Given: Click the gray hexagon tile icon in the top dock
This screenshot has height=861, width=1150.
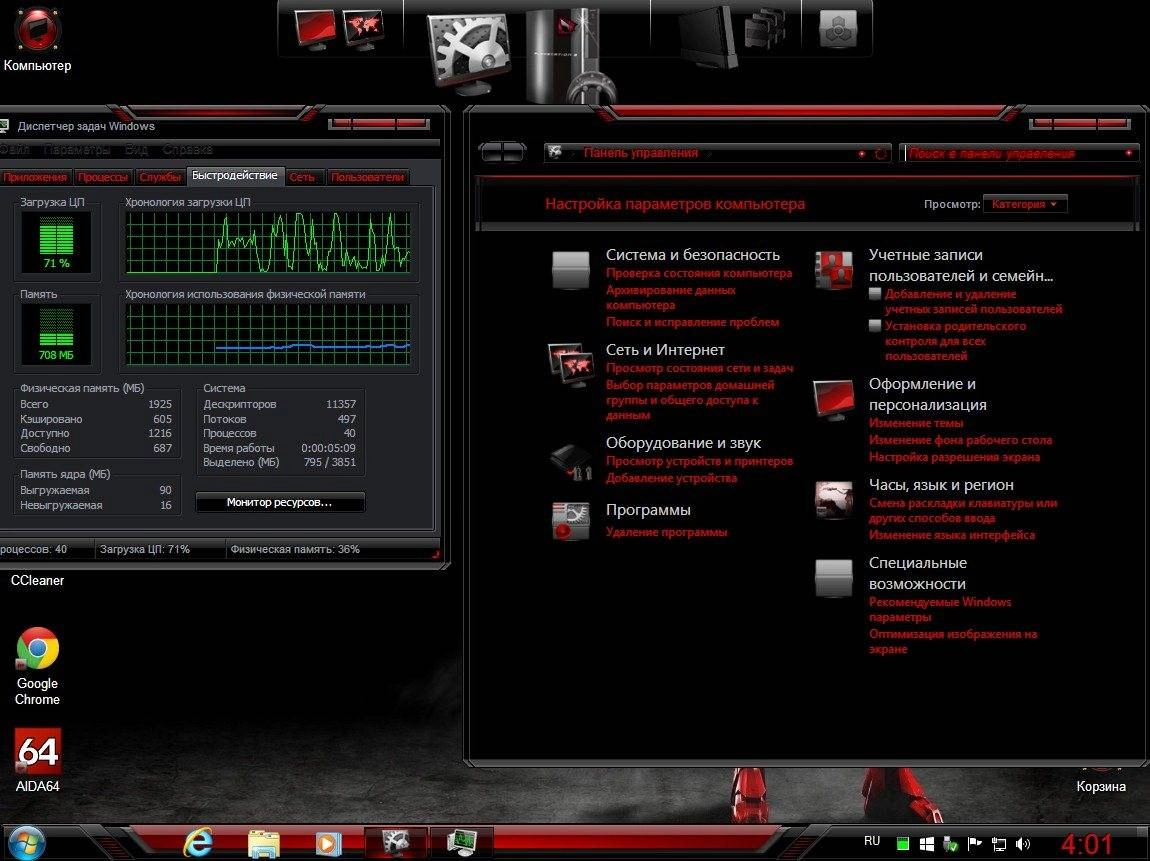Looking at the screenshot, I should (x=838, y=29).
